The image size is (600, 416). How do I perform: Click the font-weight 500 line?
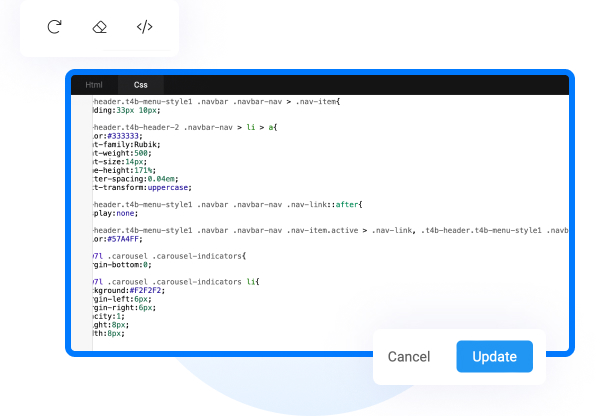click(x=122, y=153)
